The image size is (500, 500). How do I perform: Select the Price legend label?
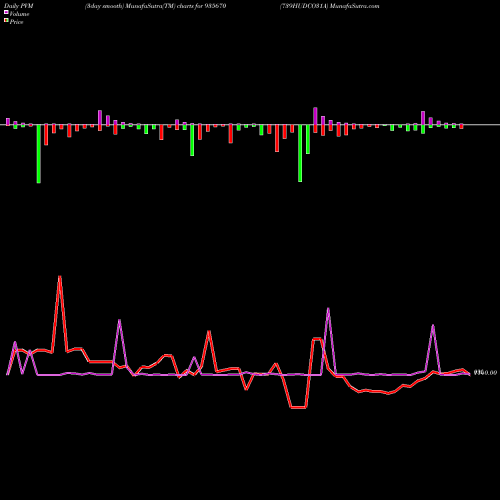click(x=16, y=22)
